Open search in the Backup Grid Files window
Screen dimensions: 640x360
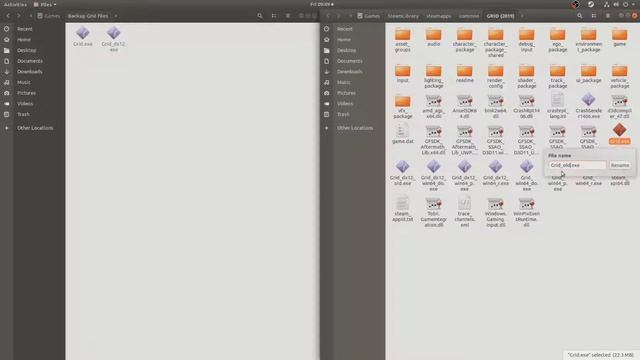click(x=260, y=16)
